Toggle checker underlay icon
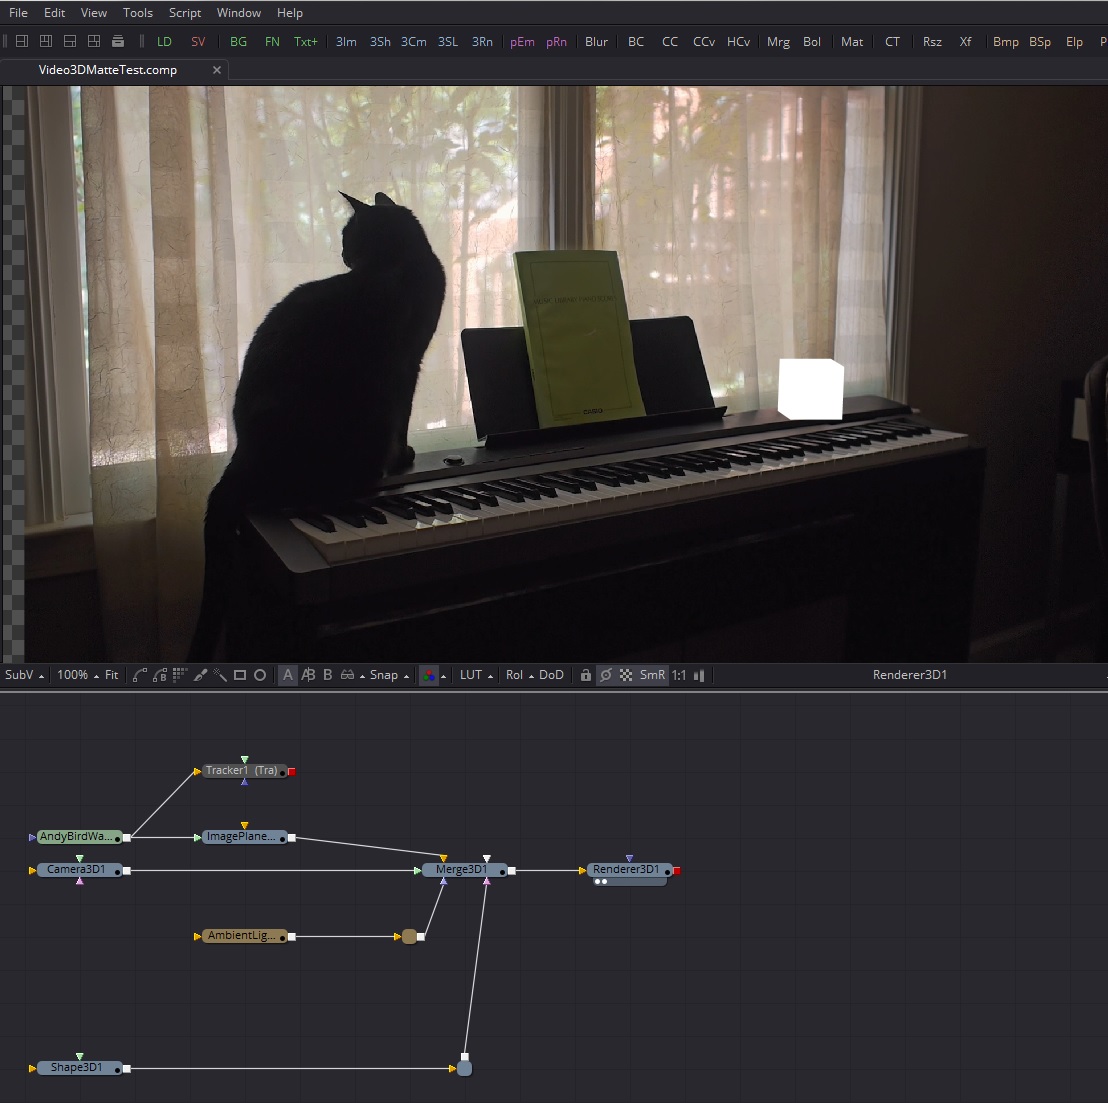This screenshot has width=1108, height=1103. coord(626,675)
